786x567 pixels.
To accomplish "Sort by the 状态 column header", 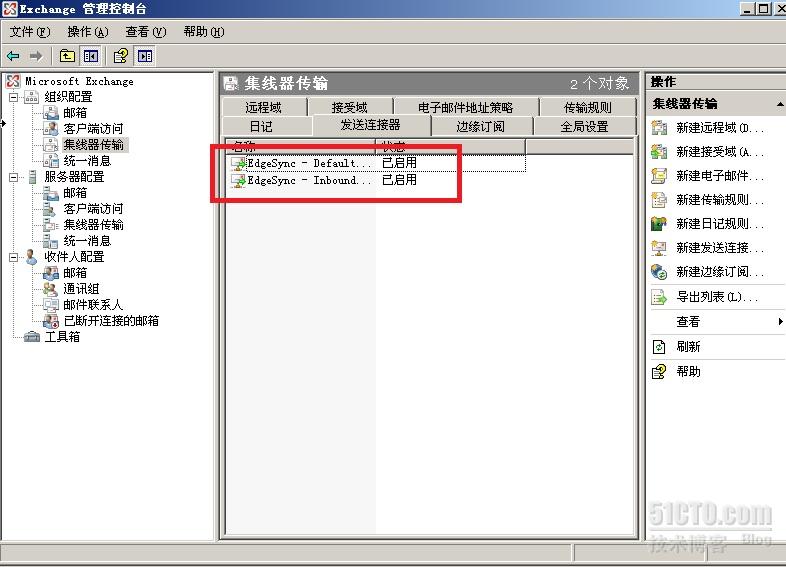I will point(451,146).
